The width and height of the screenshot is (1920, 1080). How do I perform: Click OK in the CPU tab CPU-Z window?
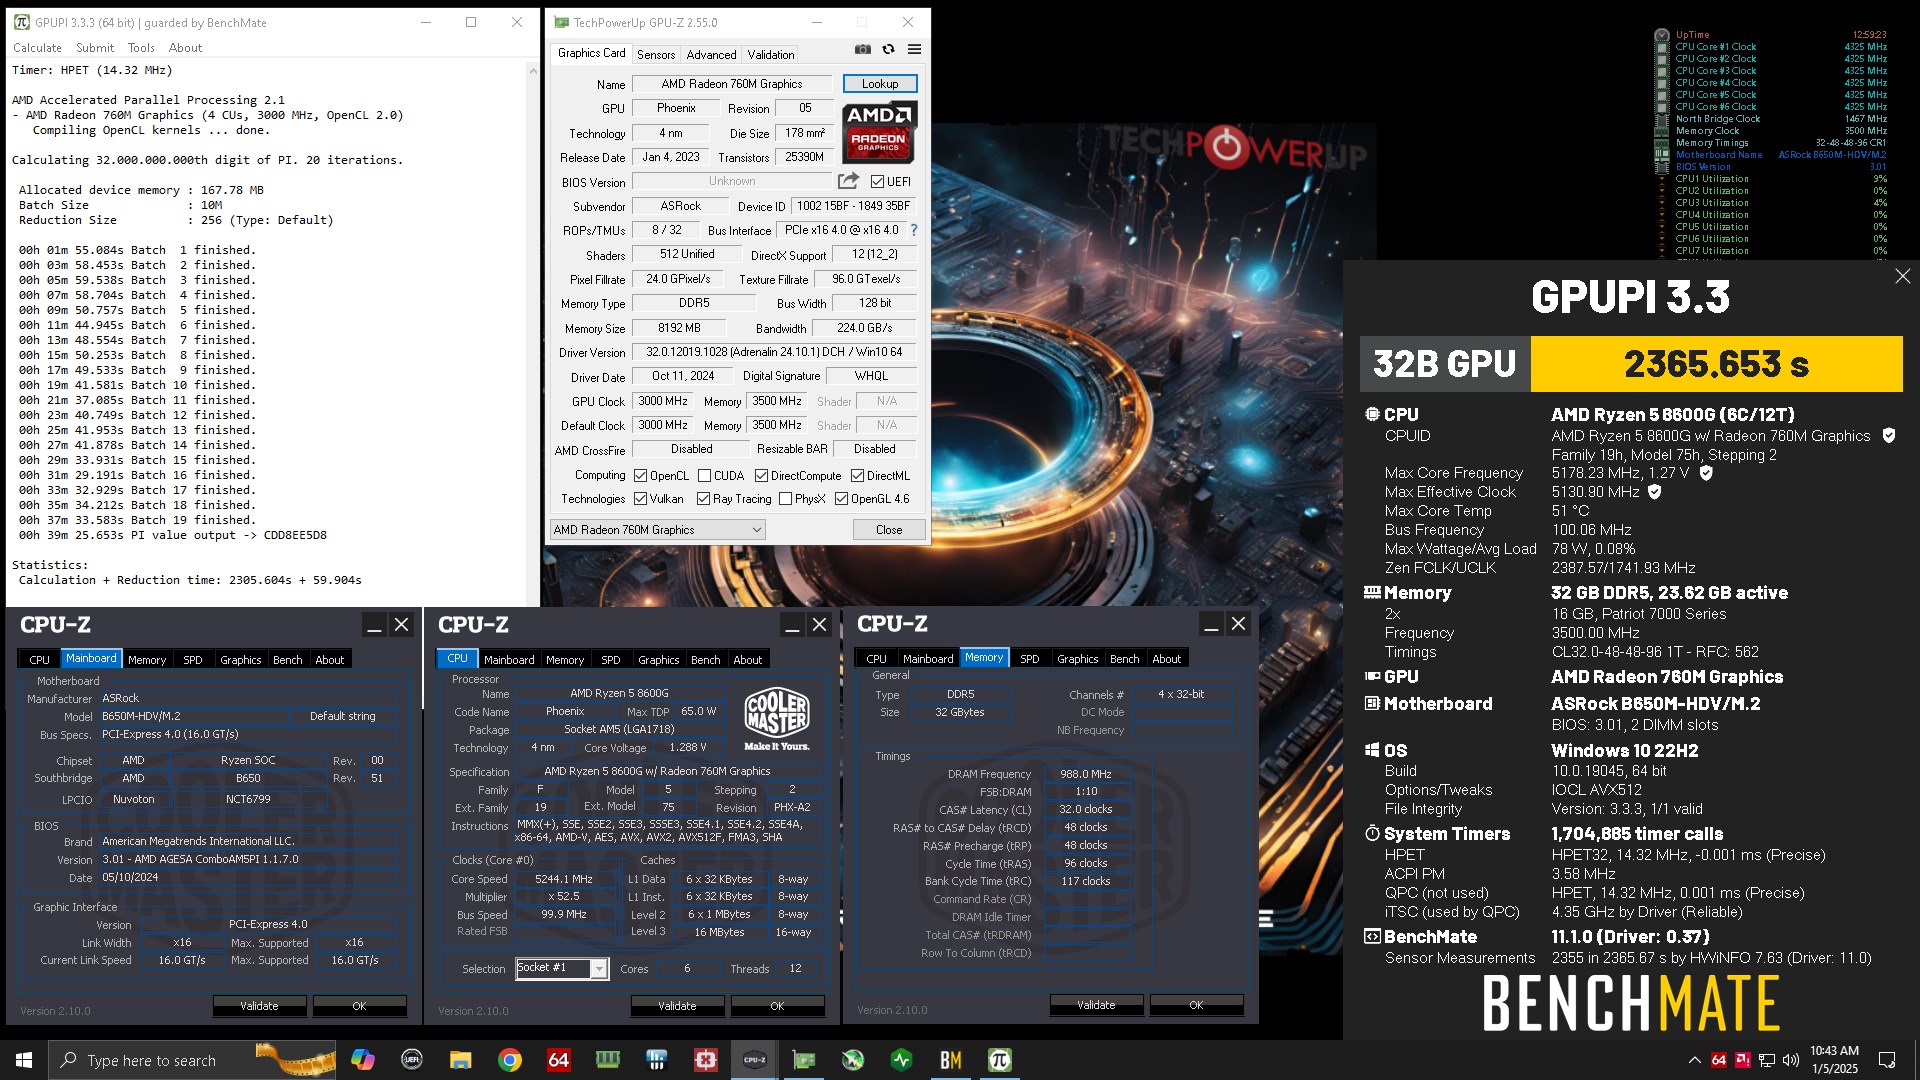777,1006
